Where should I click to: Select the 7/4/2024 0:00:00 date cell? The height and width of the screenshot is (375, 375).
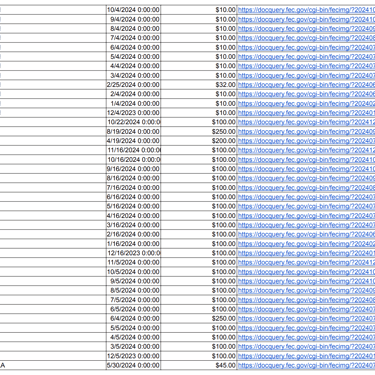[x=133, y=38]
